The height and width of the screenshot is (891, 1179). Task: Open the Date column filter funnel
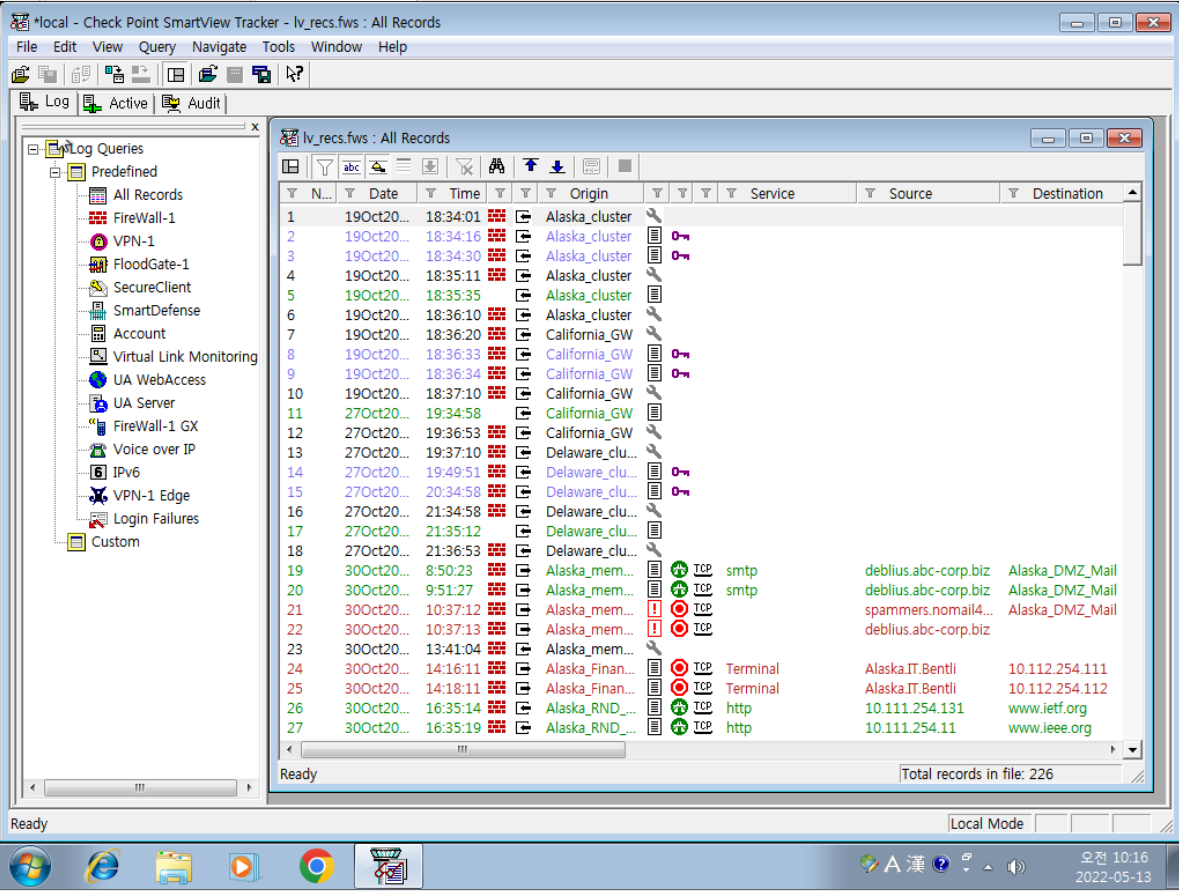tap(350, 193)
